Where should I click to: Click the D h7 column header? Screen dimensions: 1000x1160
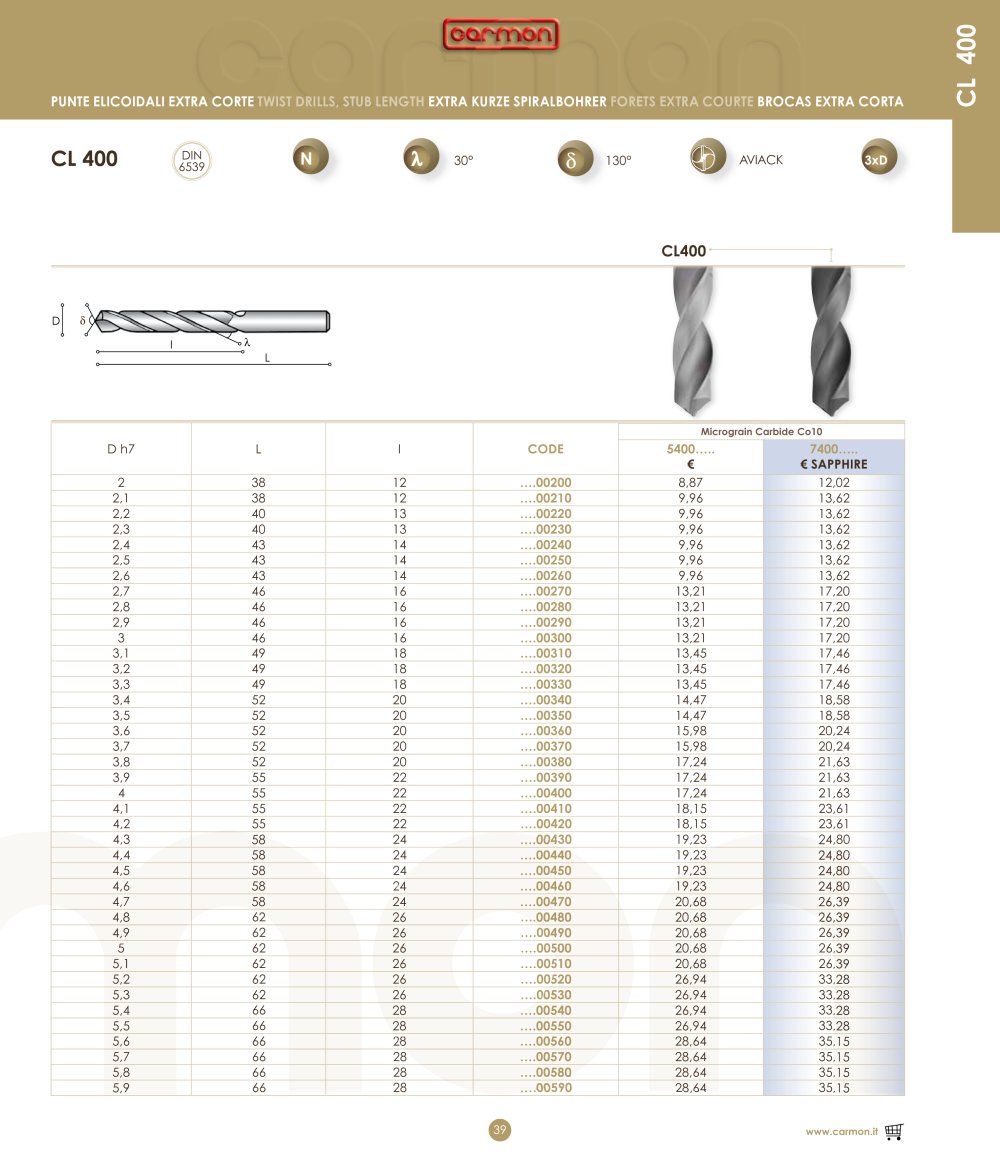point(121,448)
